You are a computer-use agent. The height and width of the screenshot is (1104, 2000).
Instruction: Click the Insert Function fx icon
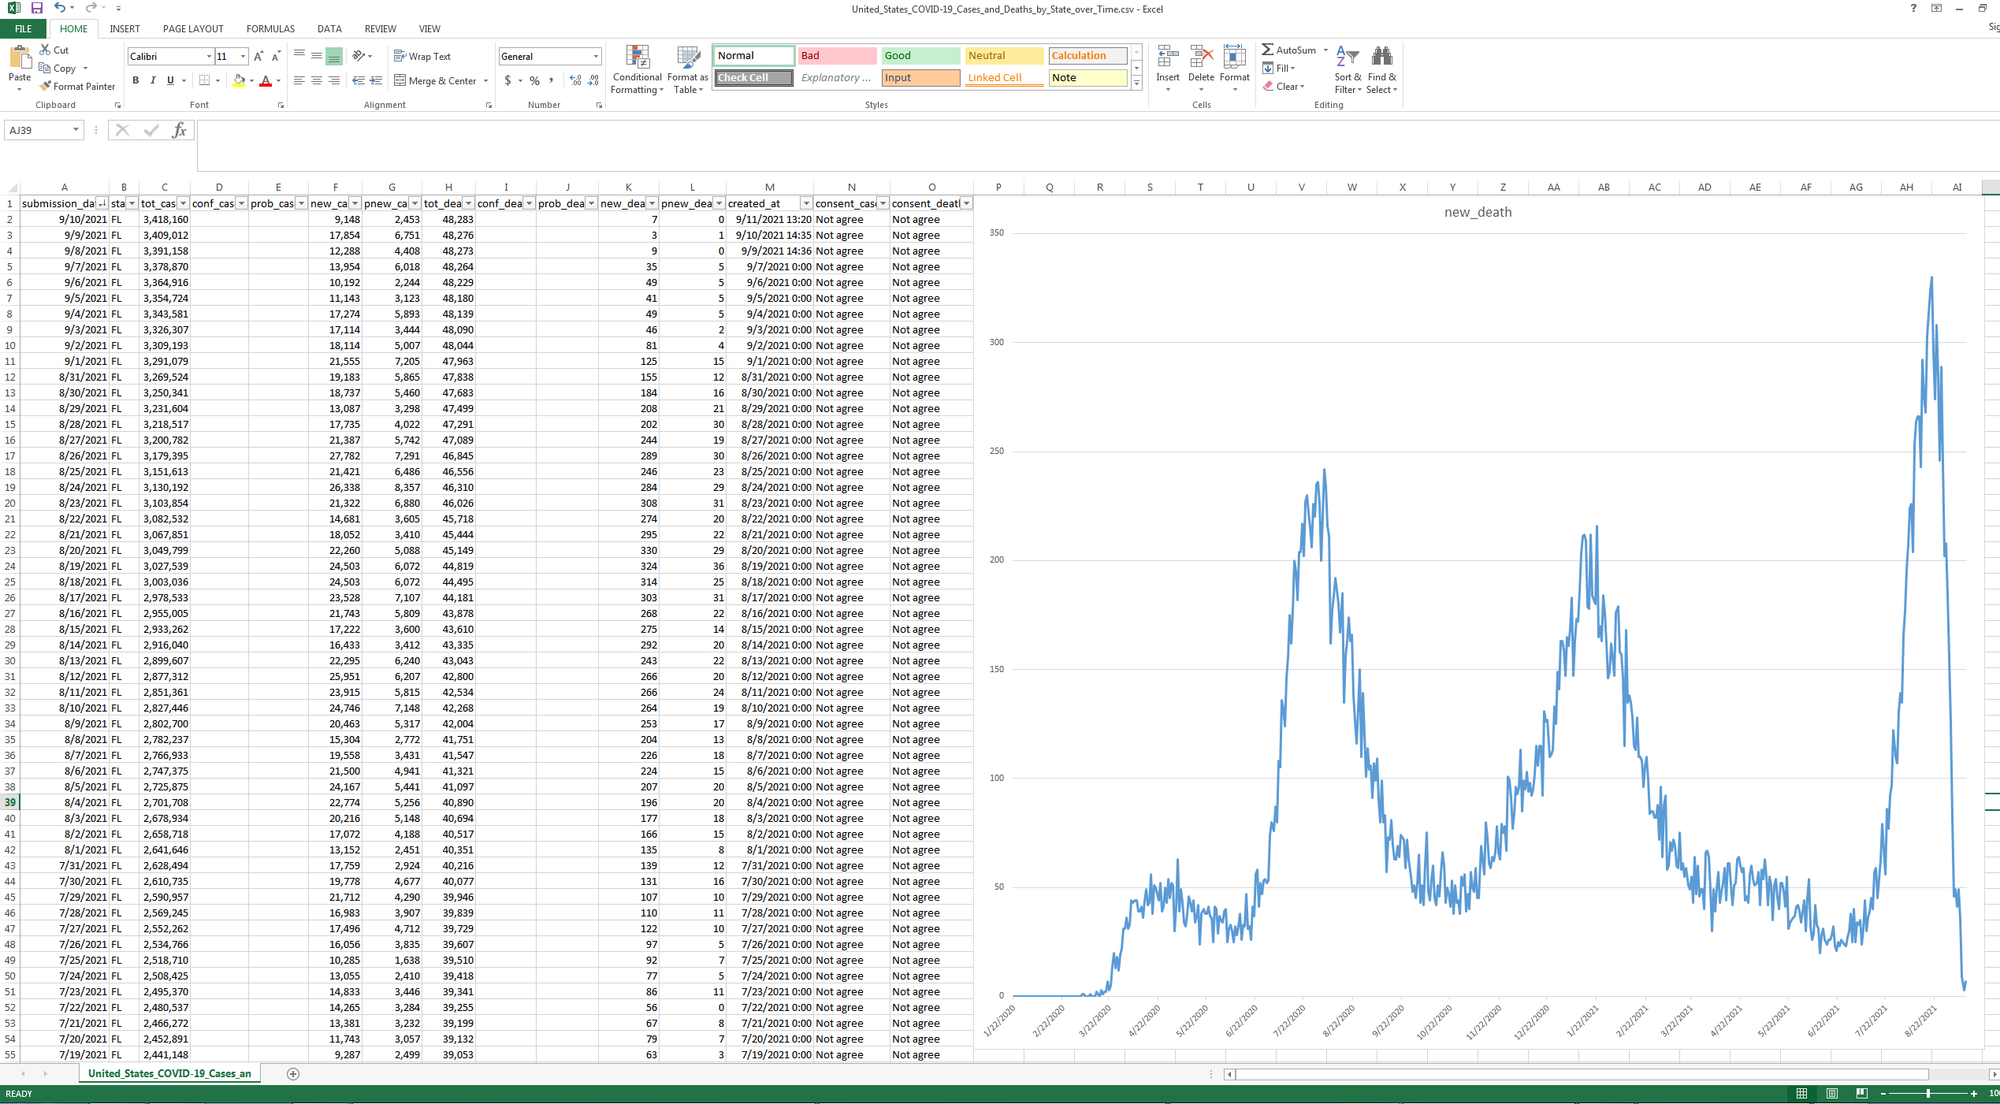click(179, 130)
